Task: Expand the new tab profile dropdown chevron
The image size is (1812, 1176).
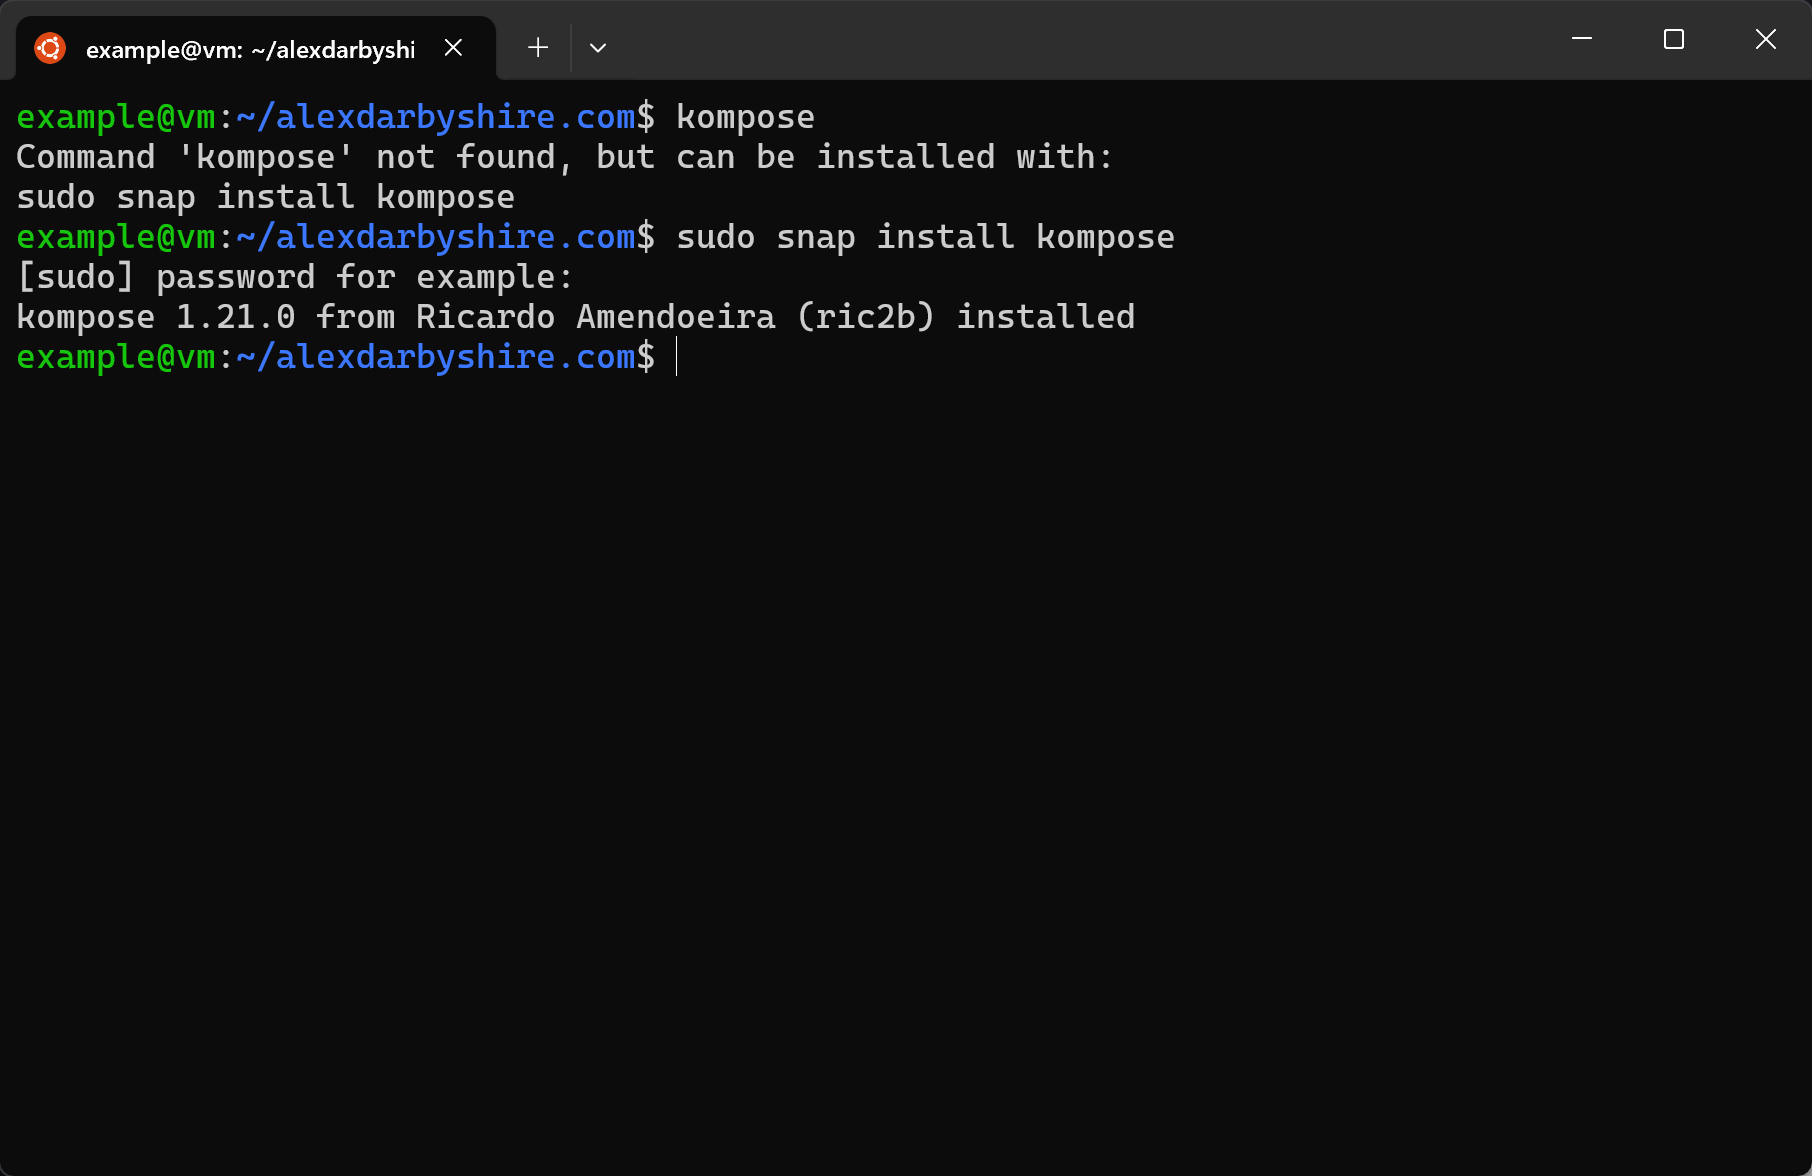Action: 598,48
